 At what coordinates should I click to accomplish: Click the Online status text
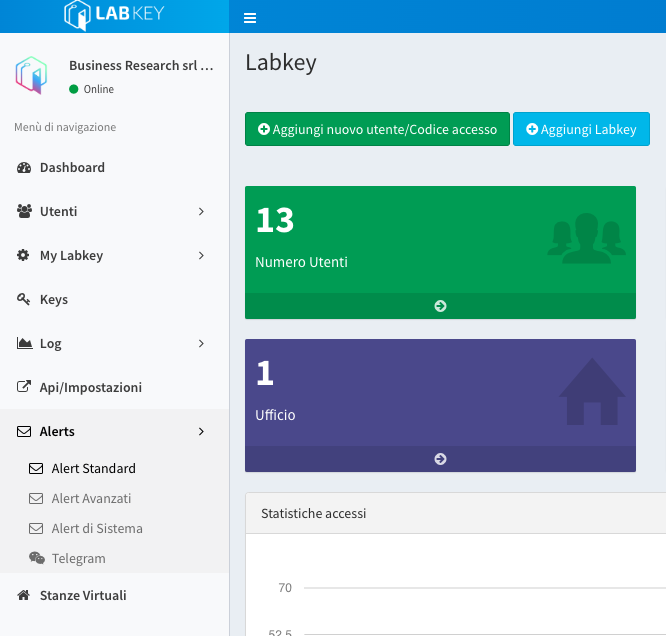[x=99, y=89]
